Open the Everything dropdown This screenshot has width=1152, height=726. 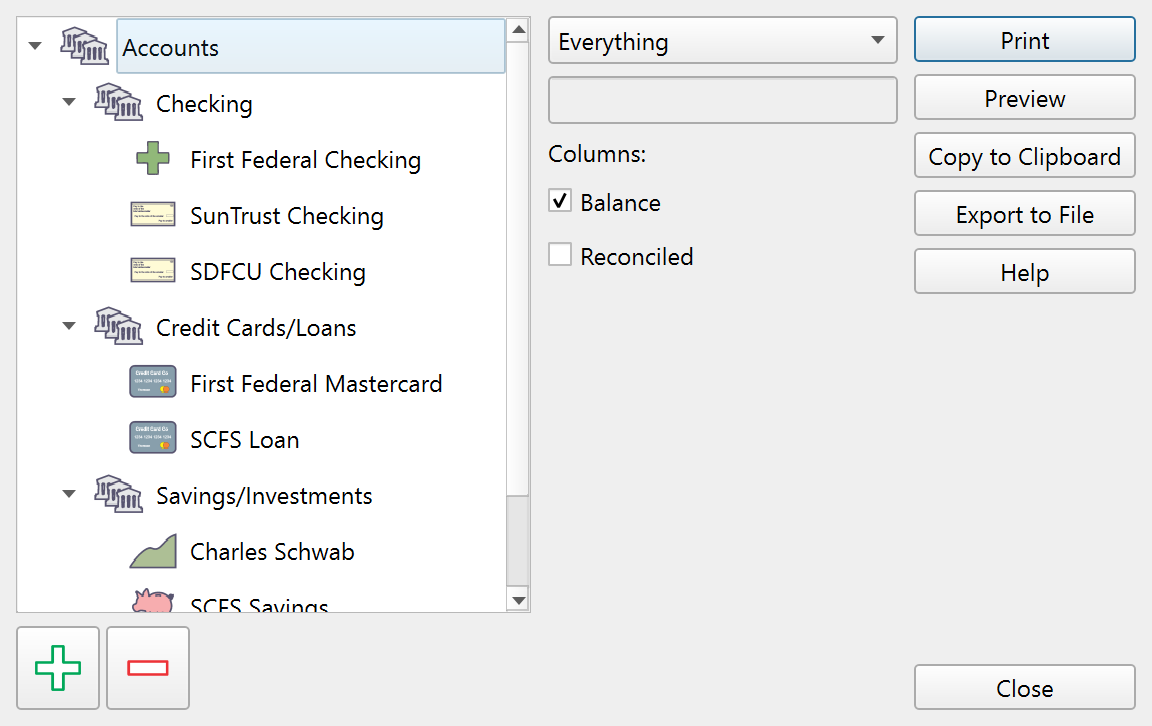point(722,40)
